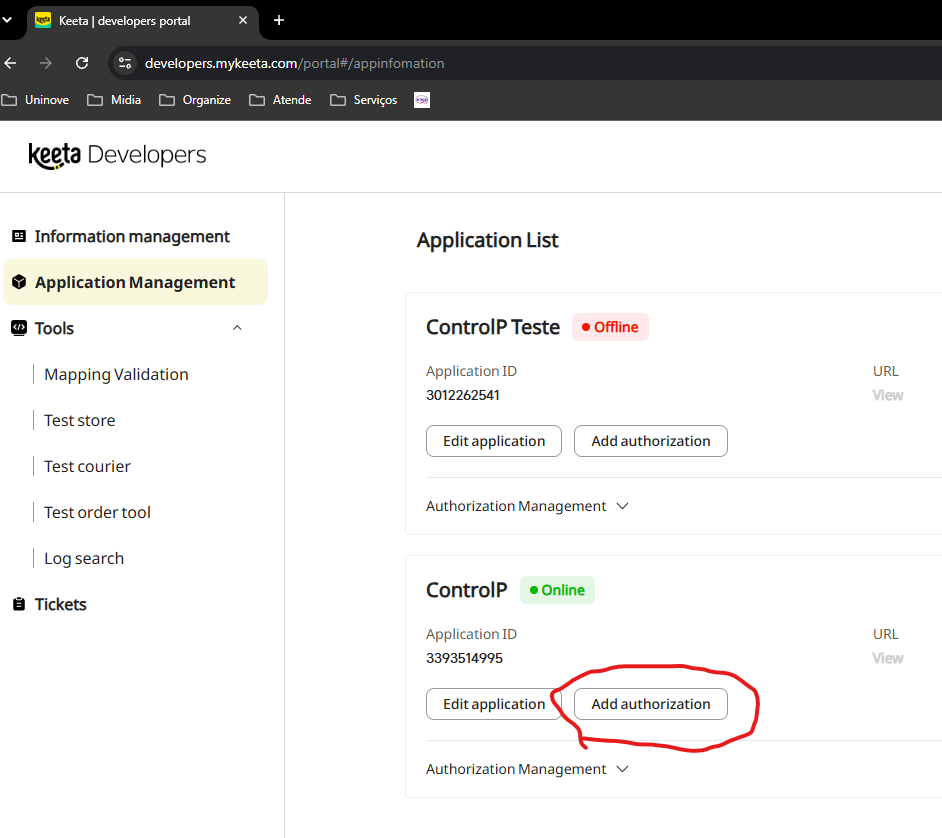Click the browser address bar URL
Viewport: 942px width, 838px height.
click(294, 63)
